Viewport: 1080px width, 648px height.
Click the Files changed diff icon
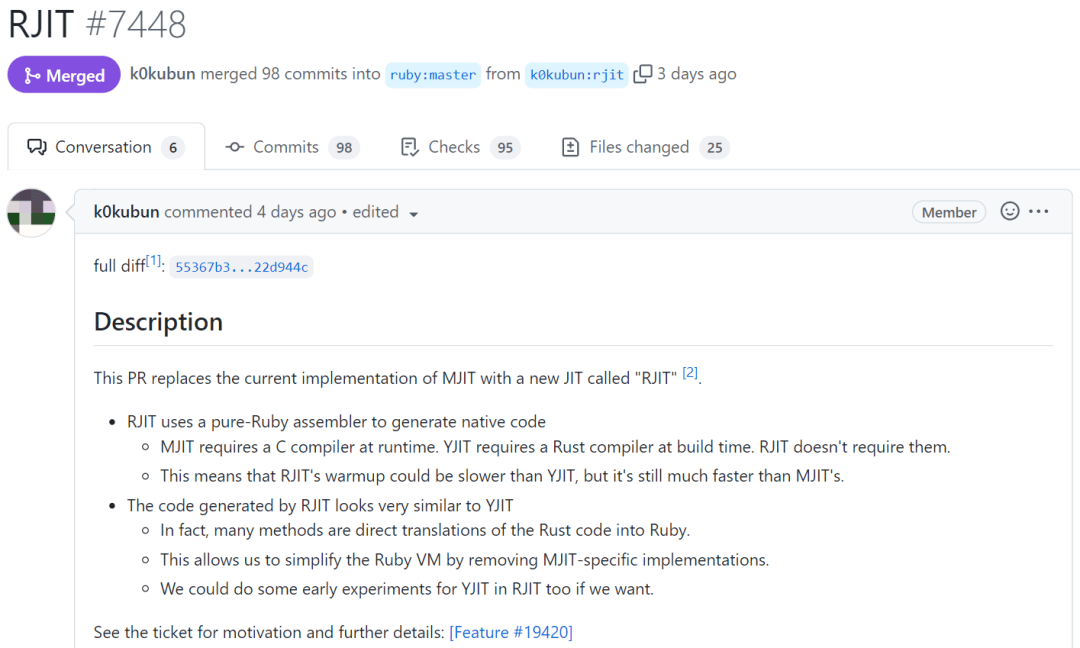click(571, 146)
